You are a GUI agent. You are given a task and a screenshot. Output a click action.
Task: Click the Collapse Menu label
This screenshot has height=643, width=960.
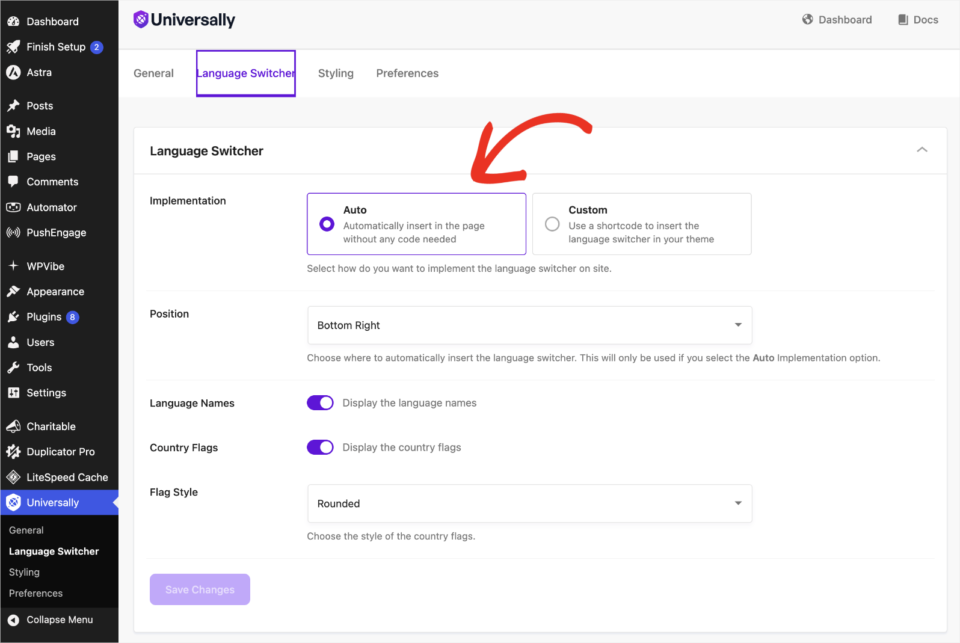(x=60, y=620)
